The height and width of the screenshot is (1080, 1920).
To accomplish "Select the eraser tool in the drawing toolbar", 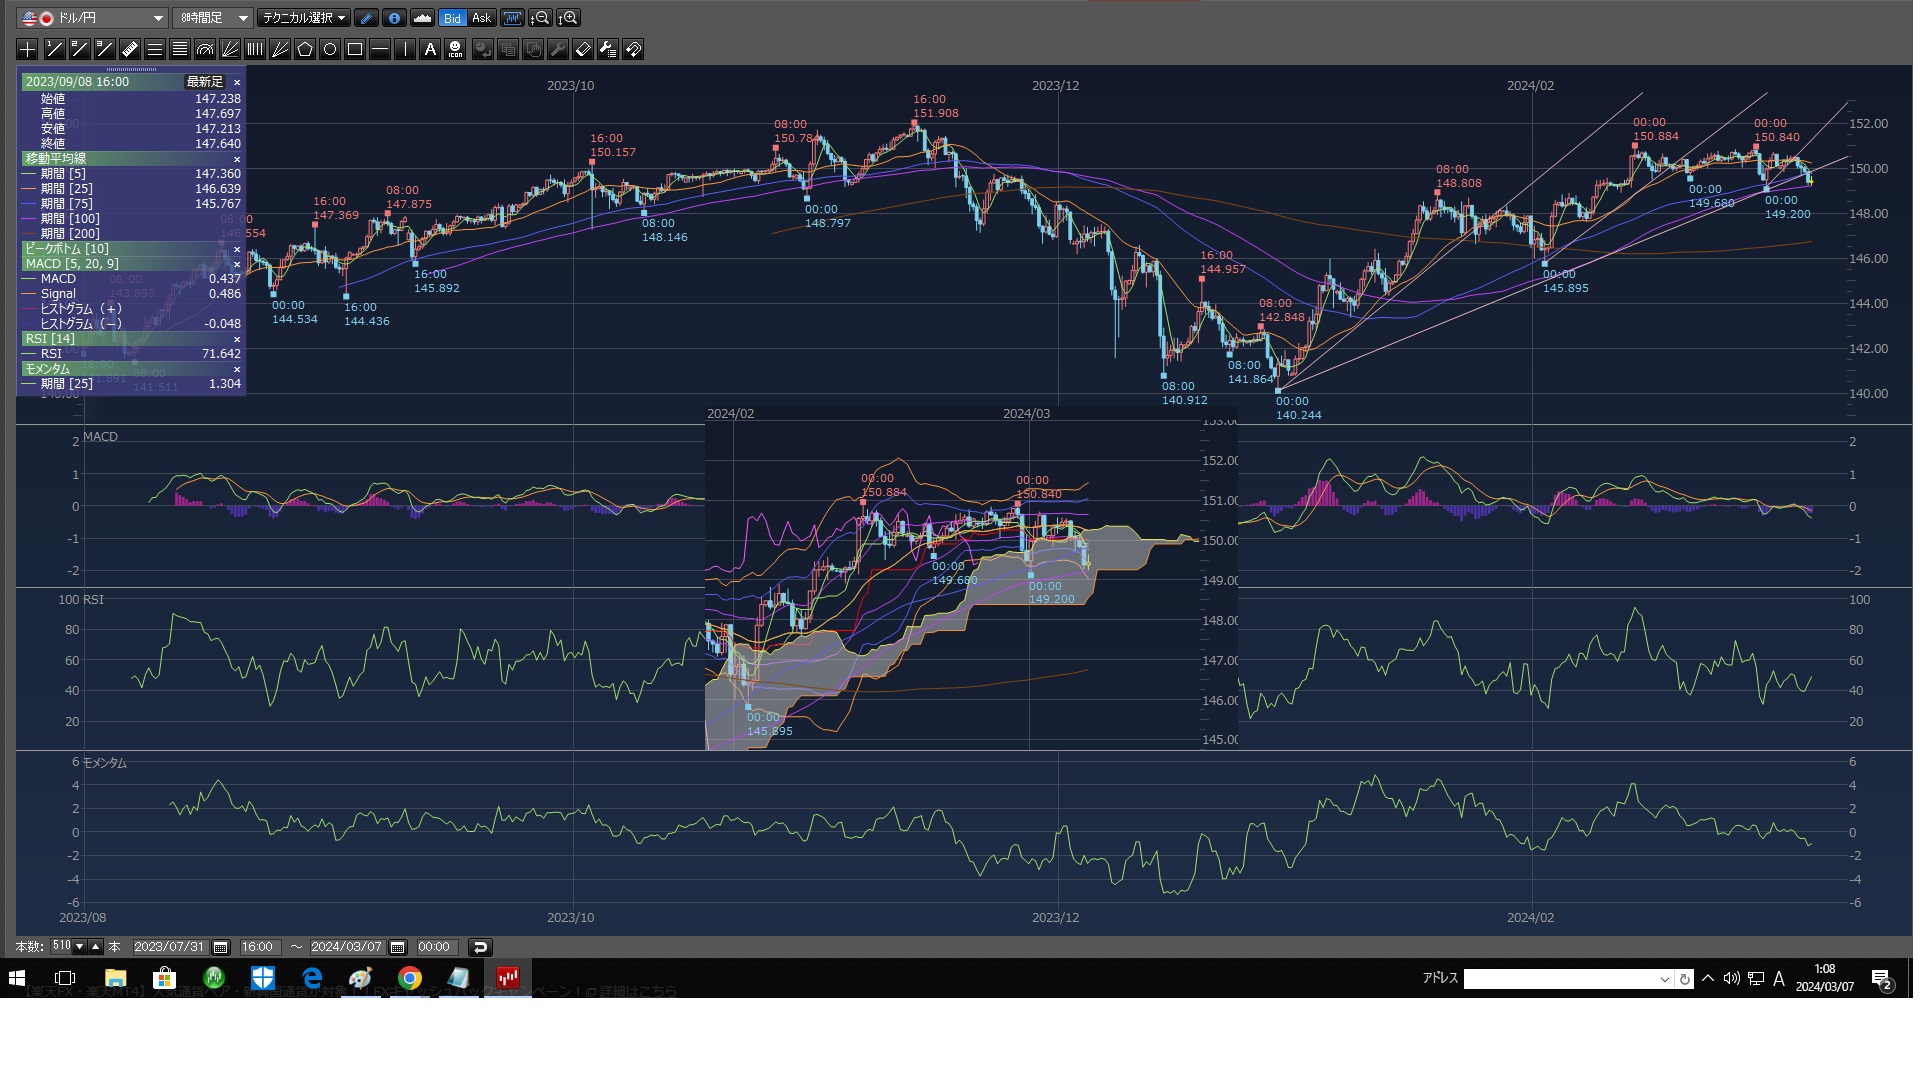I will (583, 49).
